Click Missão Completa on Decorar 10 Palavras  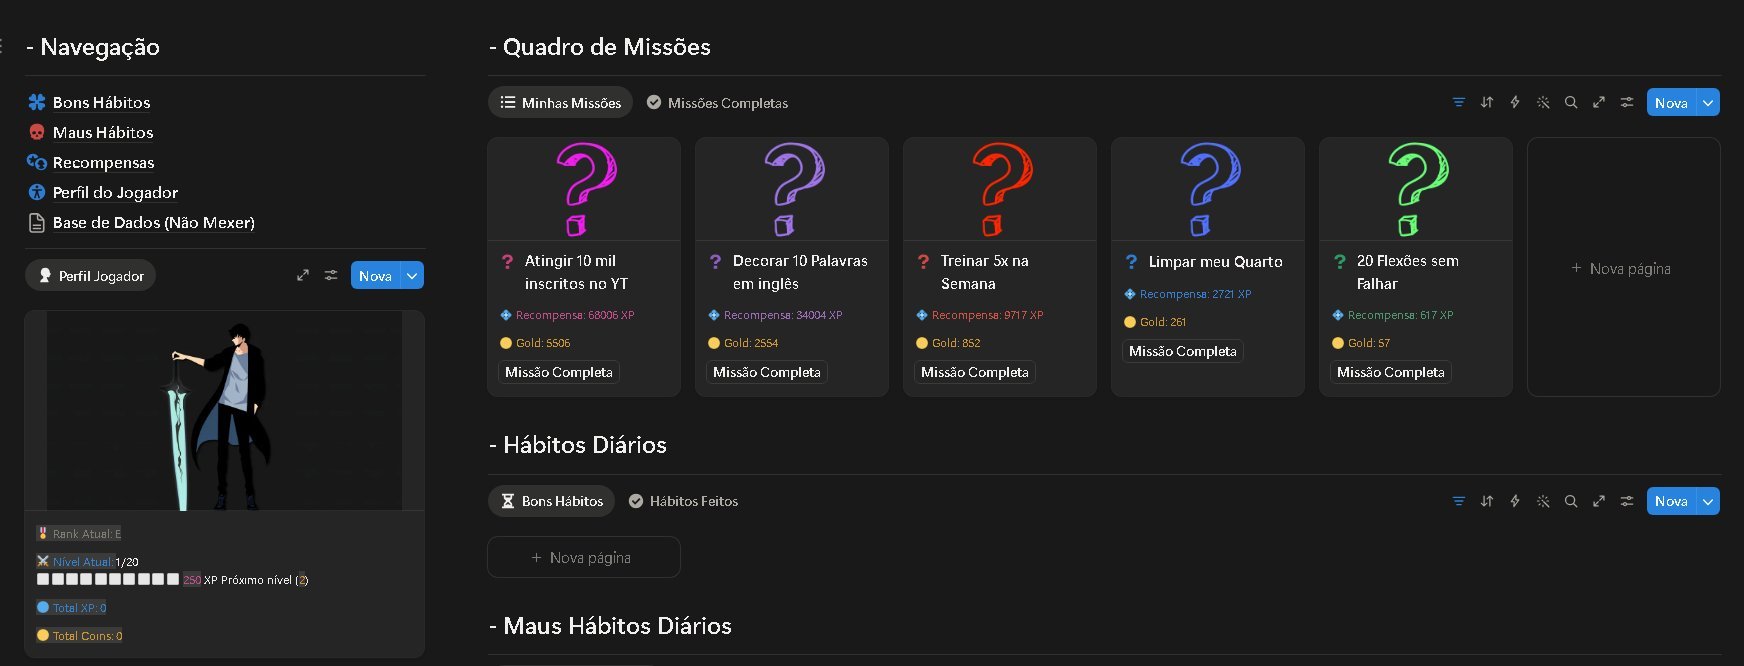(x=767, y=372)
